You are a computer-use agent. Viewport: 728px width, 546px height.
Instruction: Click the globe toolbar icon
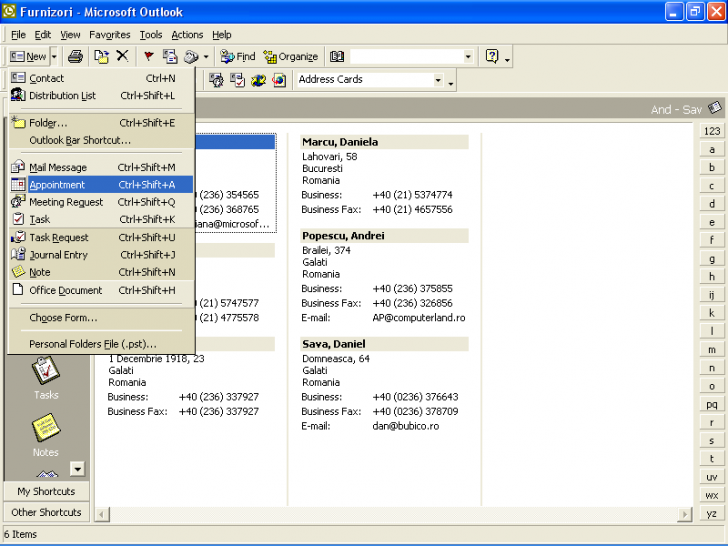point(258,80)
